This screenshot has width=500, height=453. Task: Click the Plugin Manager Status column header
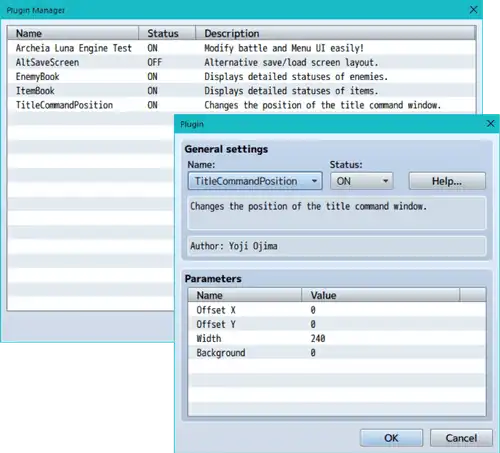click(167, 33)
